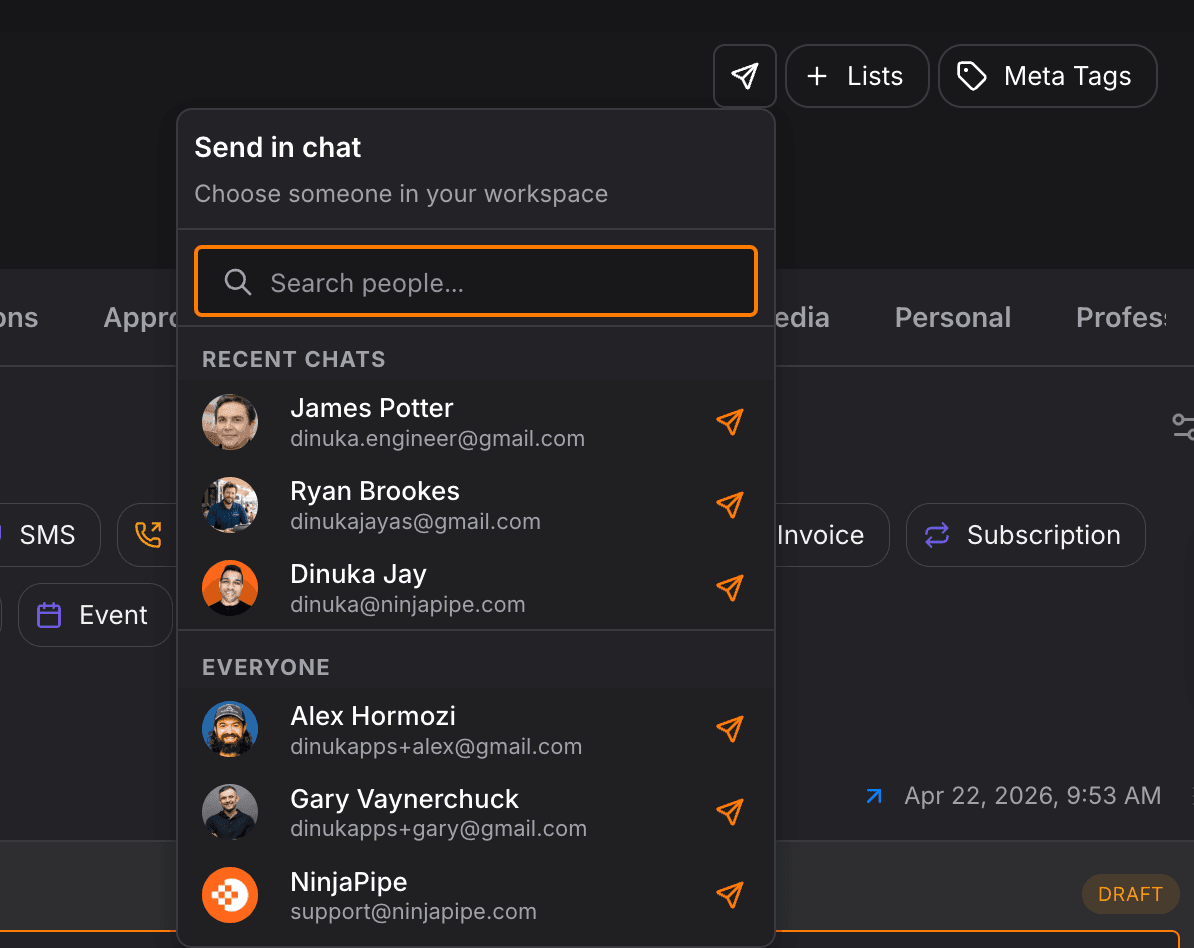Image resolution: width=1194 pixels, height=948 pixels.
Task: Switch to the Personal tab
Action: click(x=952, y=317)
